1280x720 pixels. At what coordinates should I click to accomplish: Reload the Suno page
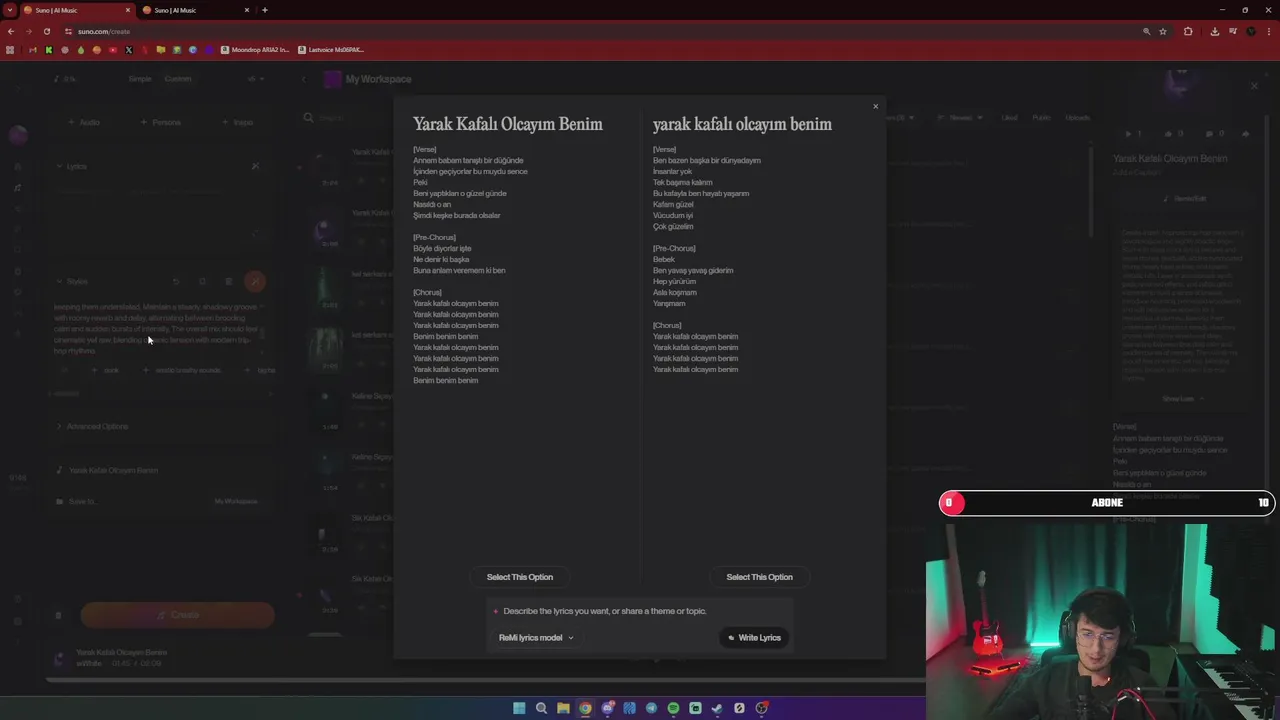point(46,31)
